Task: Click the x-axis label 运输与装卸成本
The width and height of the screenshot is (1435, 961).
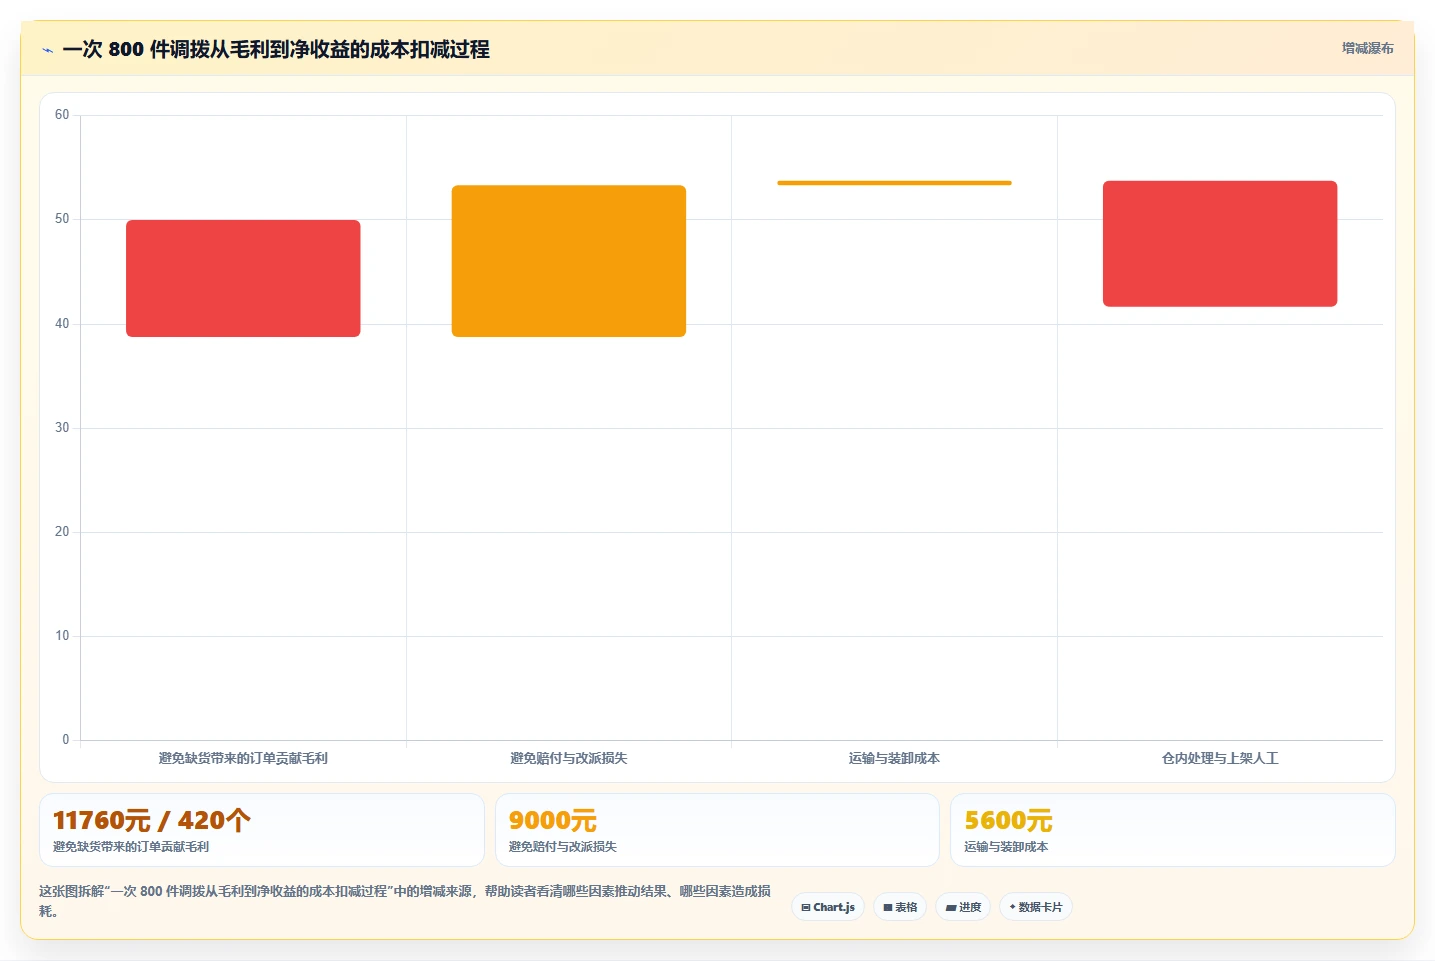Action: pyautogui.click(x=894, y=758)
